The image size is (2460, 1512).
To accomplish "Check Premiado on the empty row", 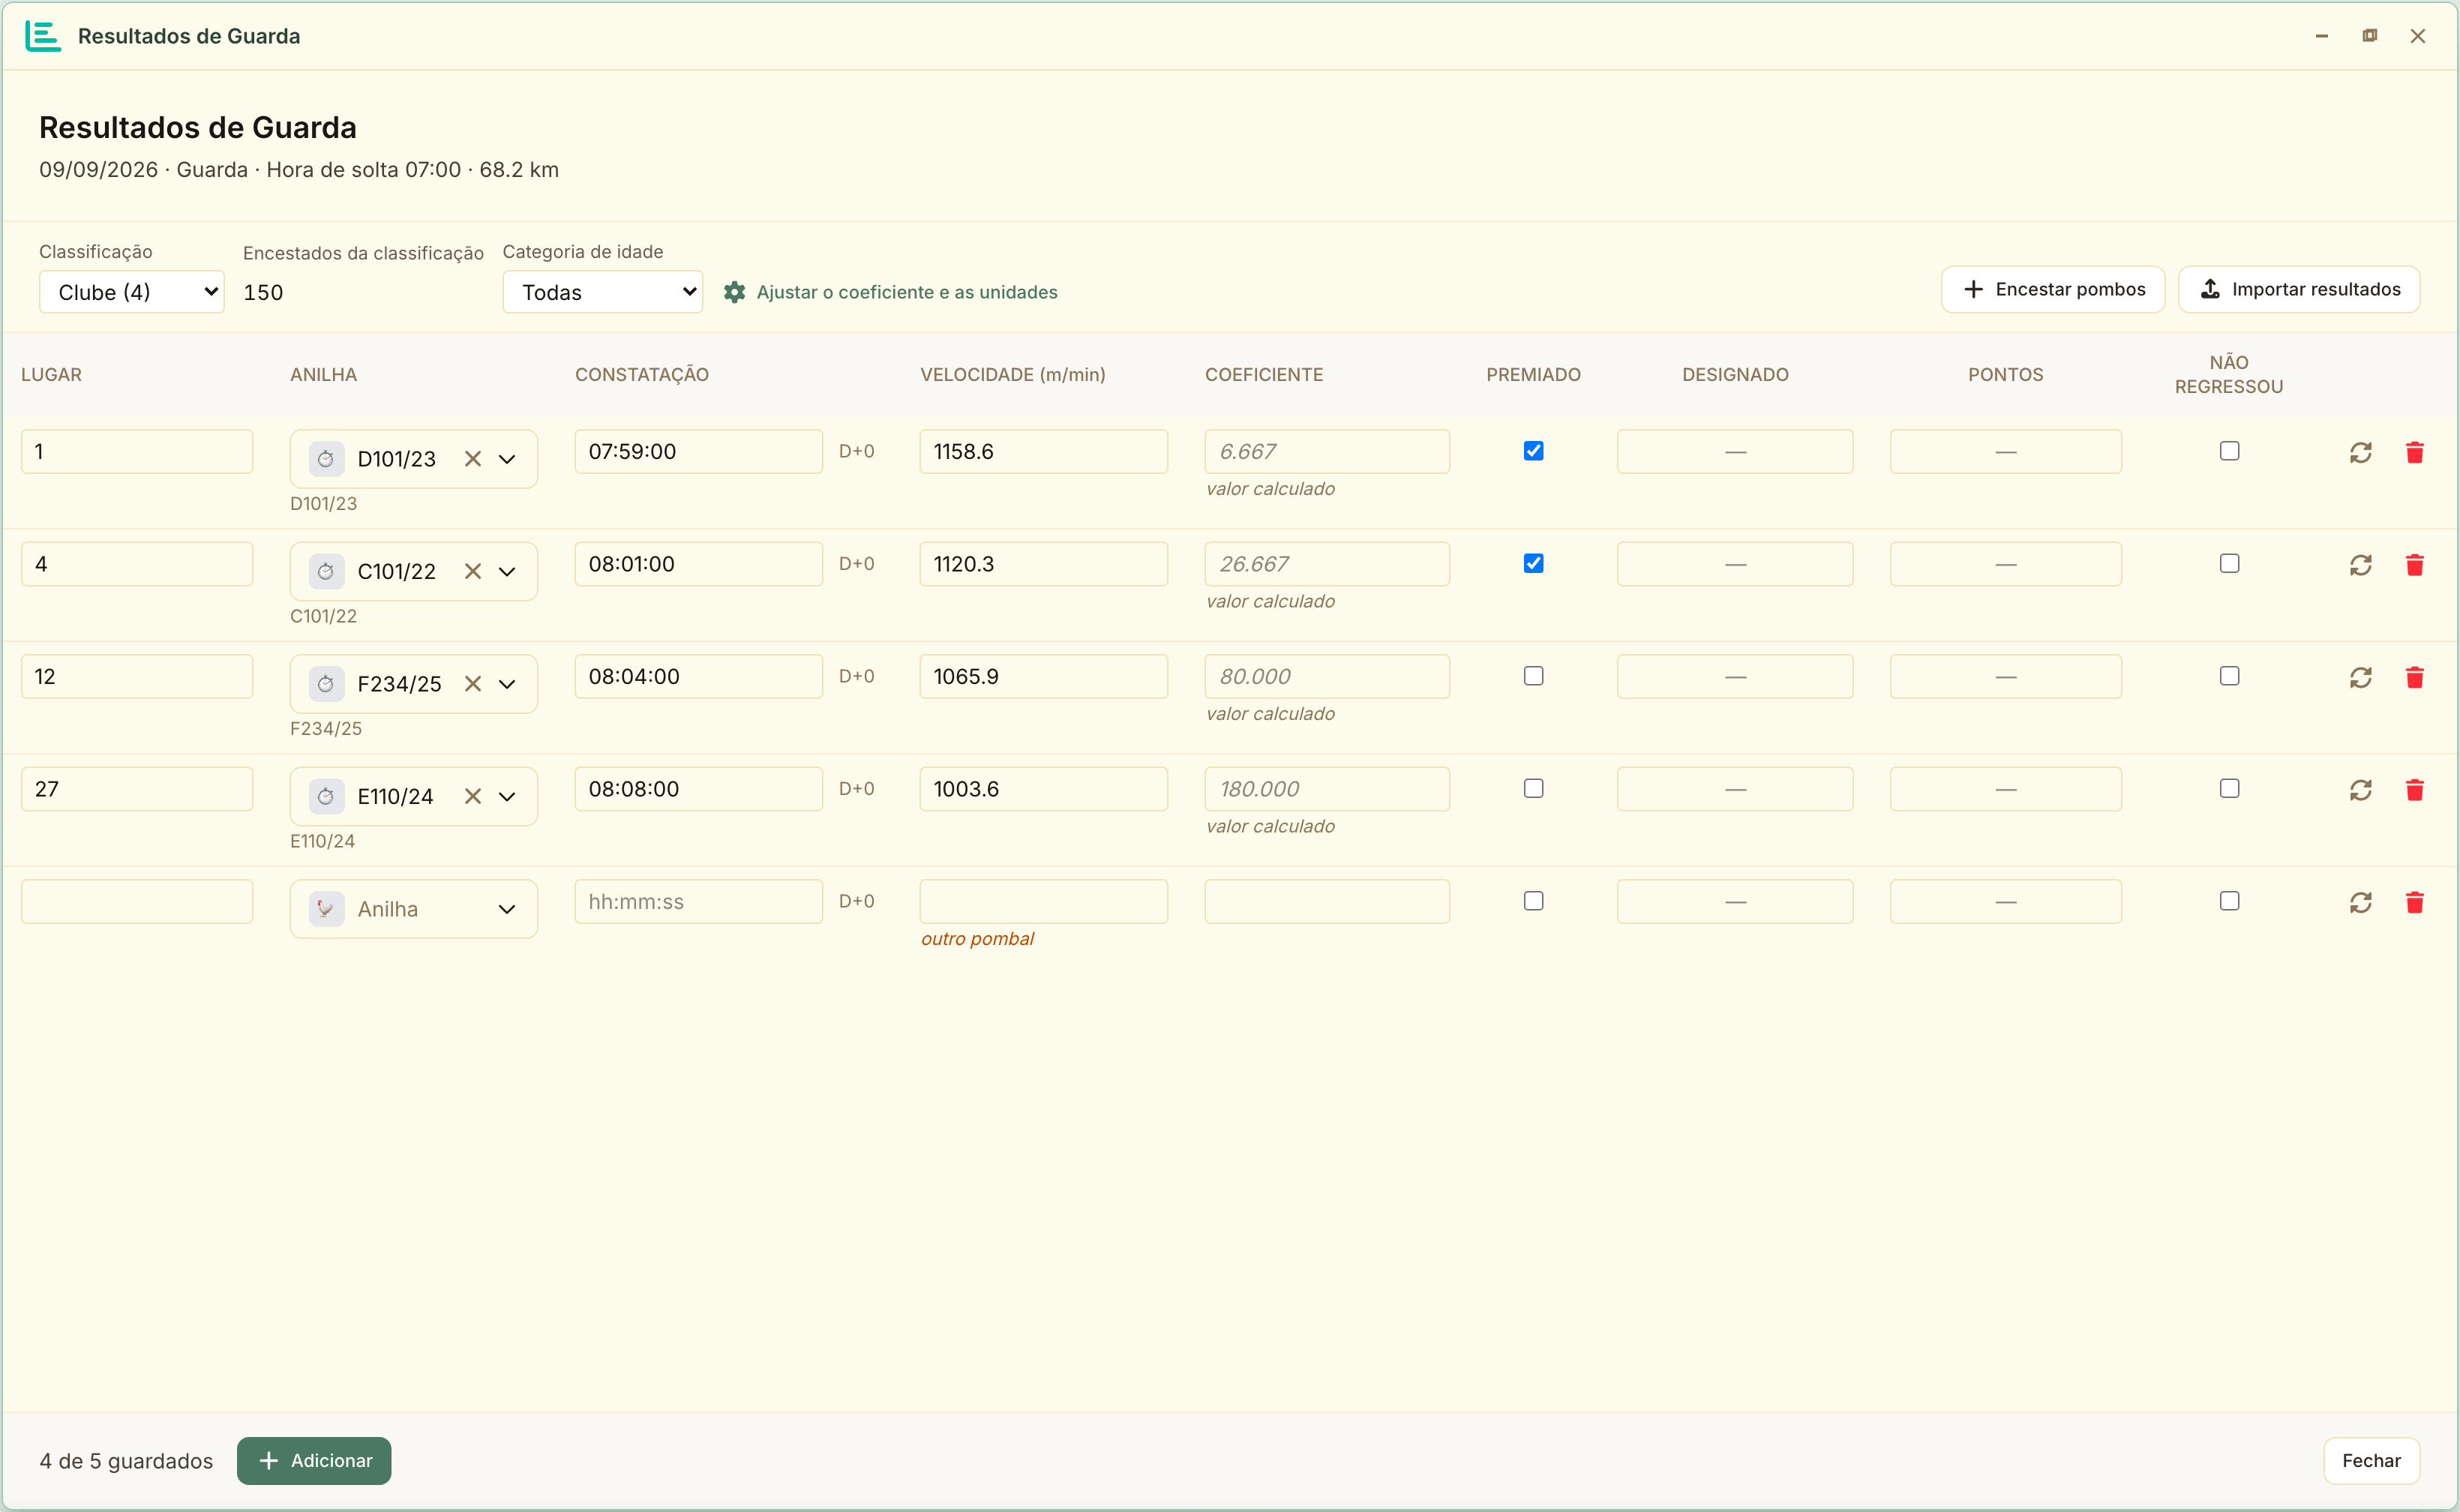I will 1533,901.
